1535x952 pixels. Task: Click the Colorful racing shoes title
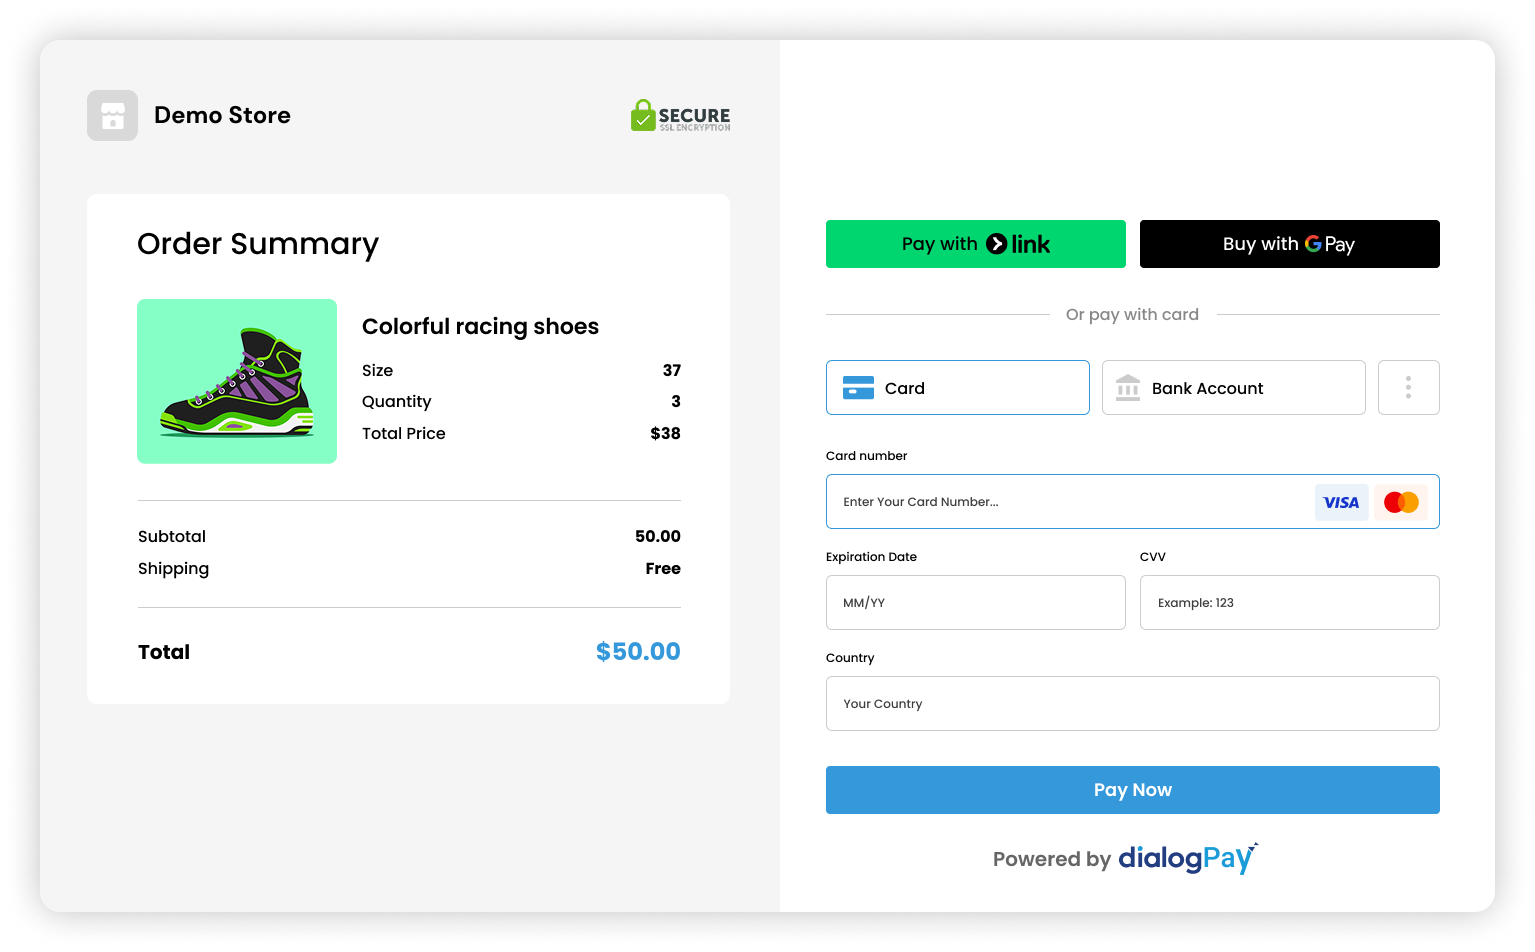point(480,327)
